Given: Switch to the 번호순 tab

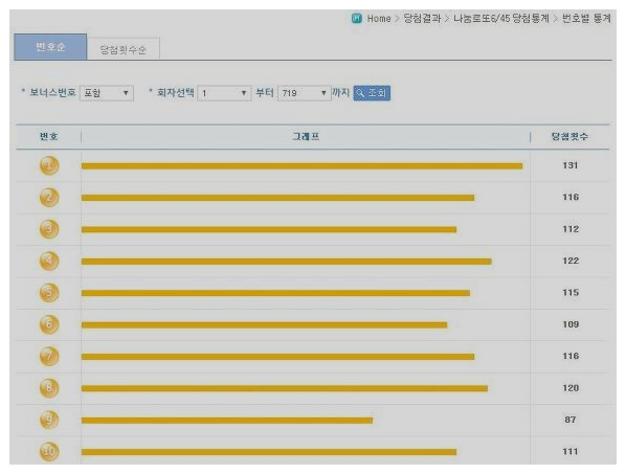Looking at the screenshot, I should pos(51,47).
